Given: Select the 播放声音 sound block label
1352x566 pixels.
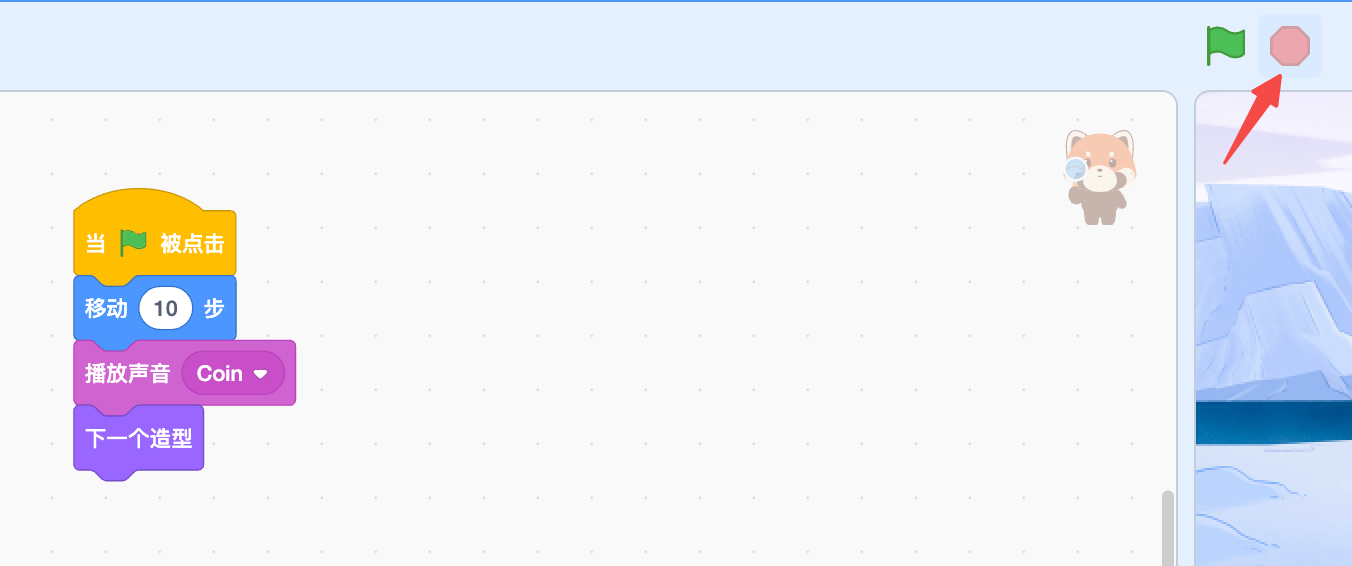Looking at the screenshot, I should [128, 374].
